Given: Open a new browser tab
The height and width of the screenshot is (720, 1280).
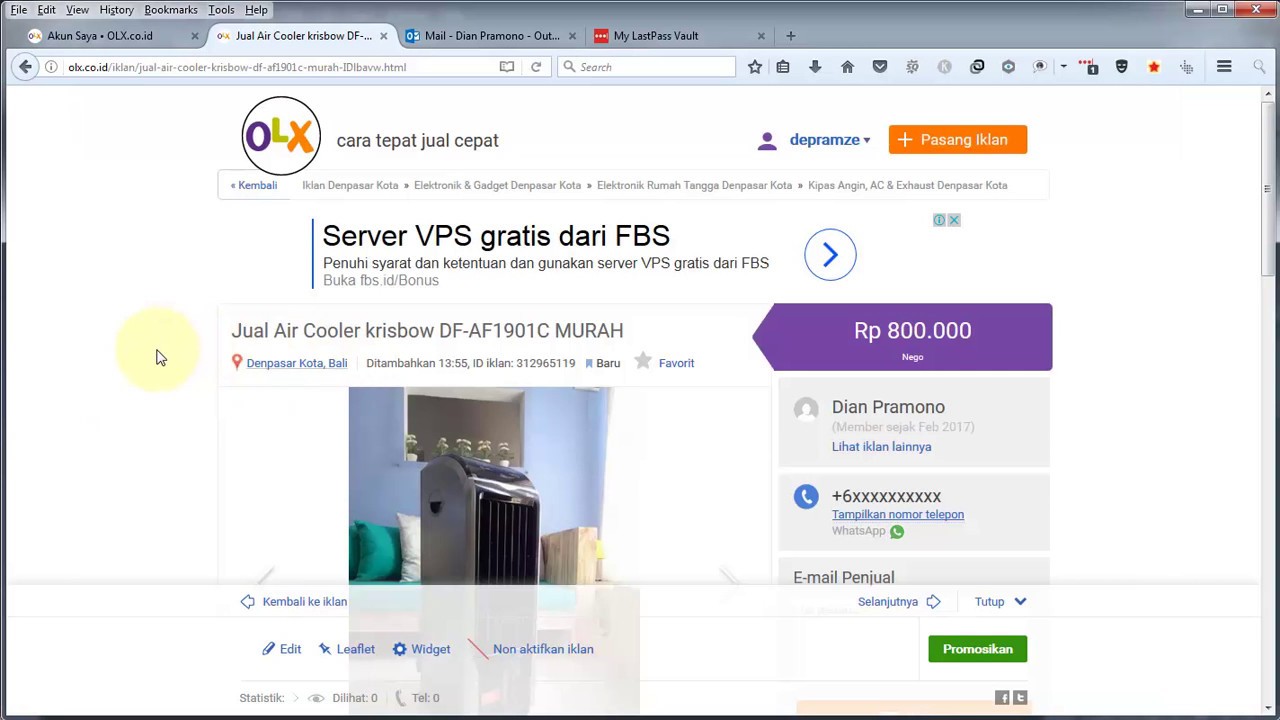Looking at the screenshot, I should (x=790, y=36).
